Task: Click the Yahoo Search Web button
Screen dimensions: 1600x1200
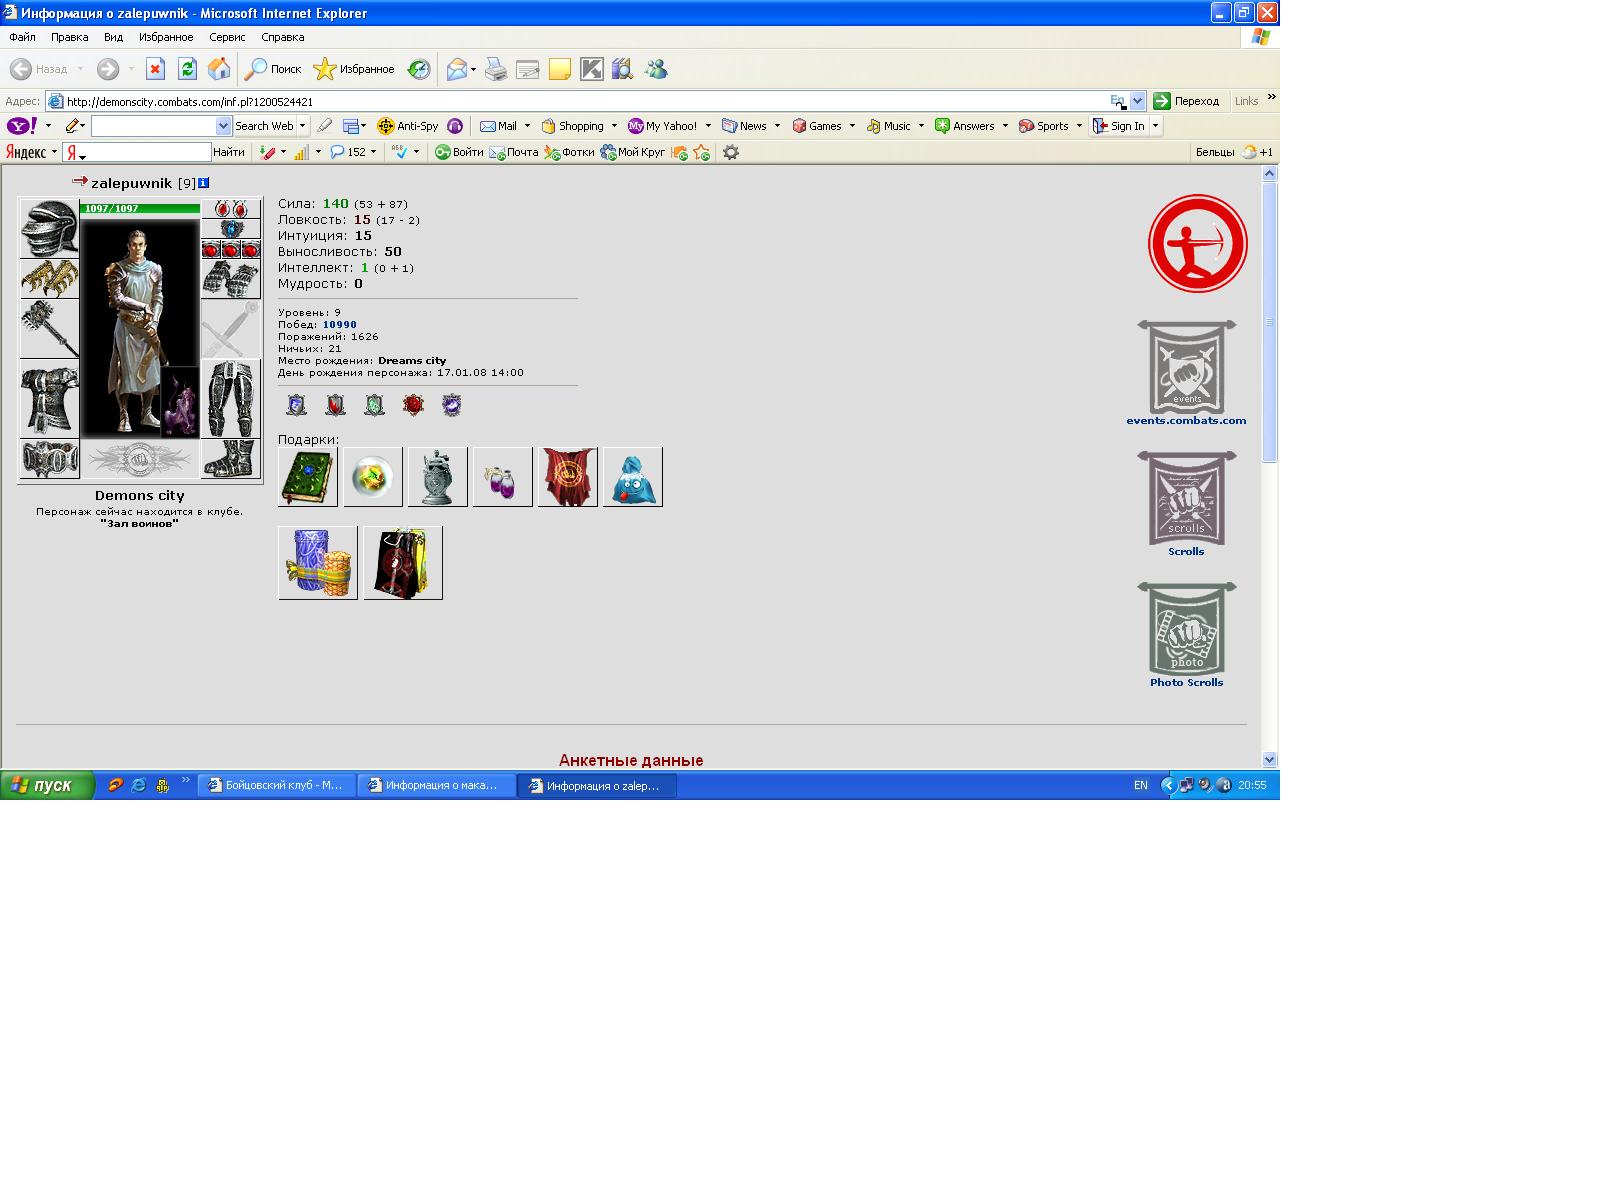Action: click(x=264, y=126)
